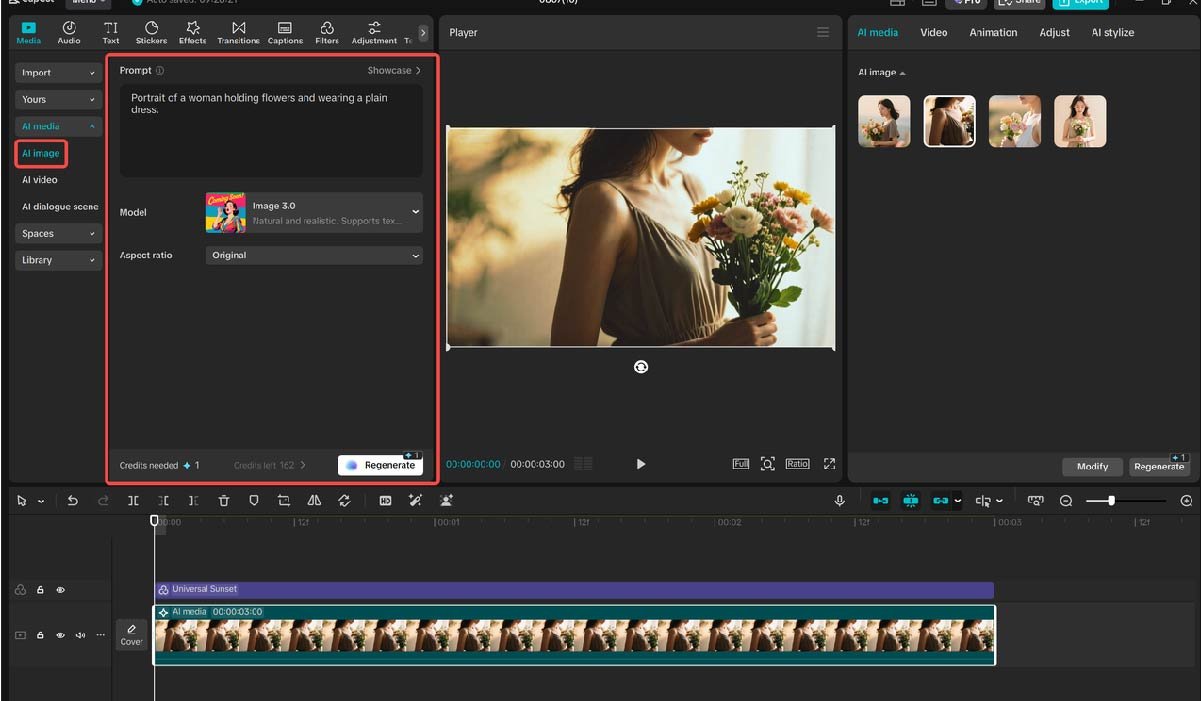Image resolution: width=1201 pixels, height=701 pixels.
Task: Select AI video in the sidebar
Action: click(x=40, y=180)
